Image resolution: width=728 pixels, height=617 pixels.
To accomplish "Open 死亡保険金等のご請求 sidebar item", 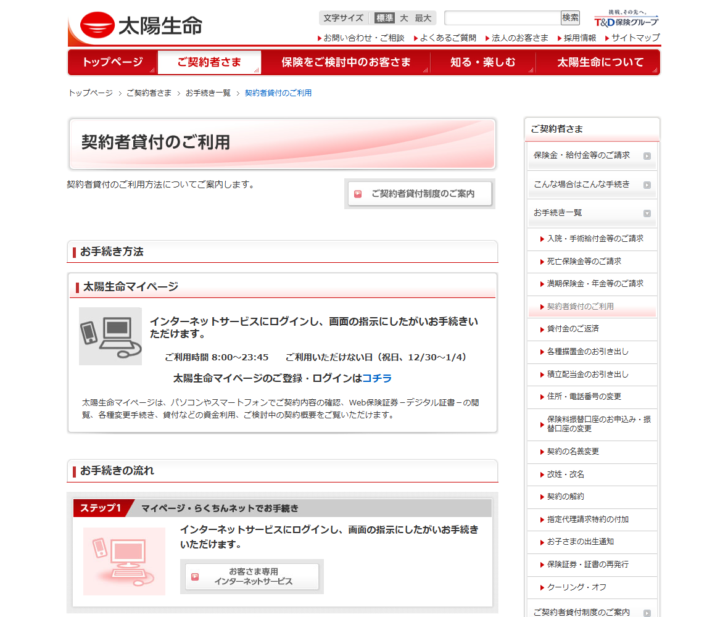I will click(592, 261).
